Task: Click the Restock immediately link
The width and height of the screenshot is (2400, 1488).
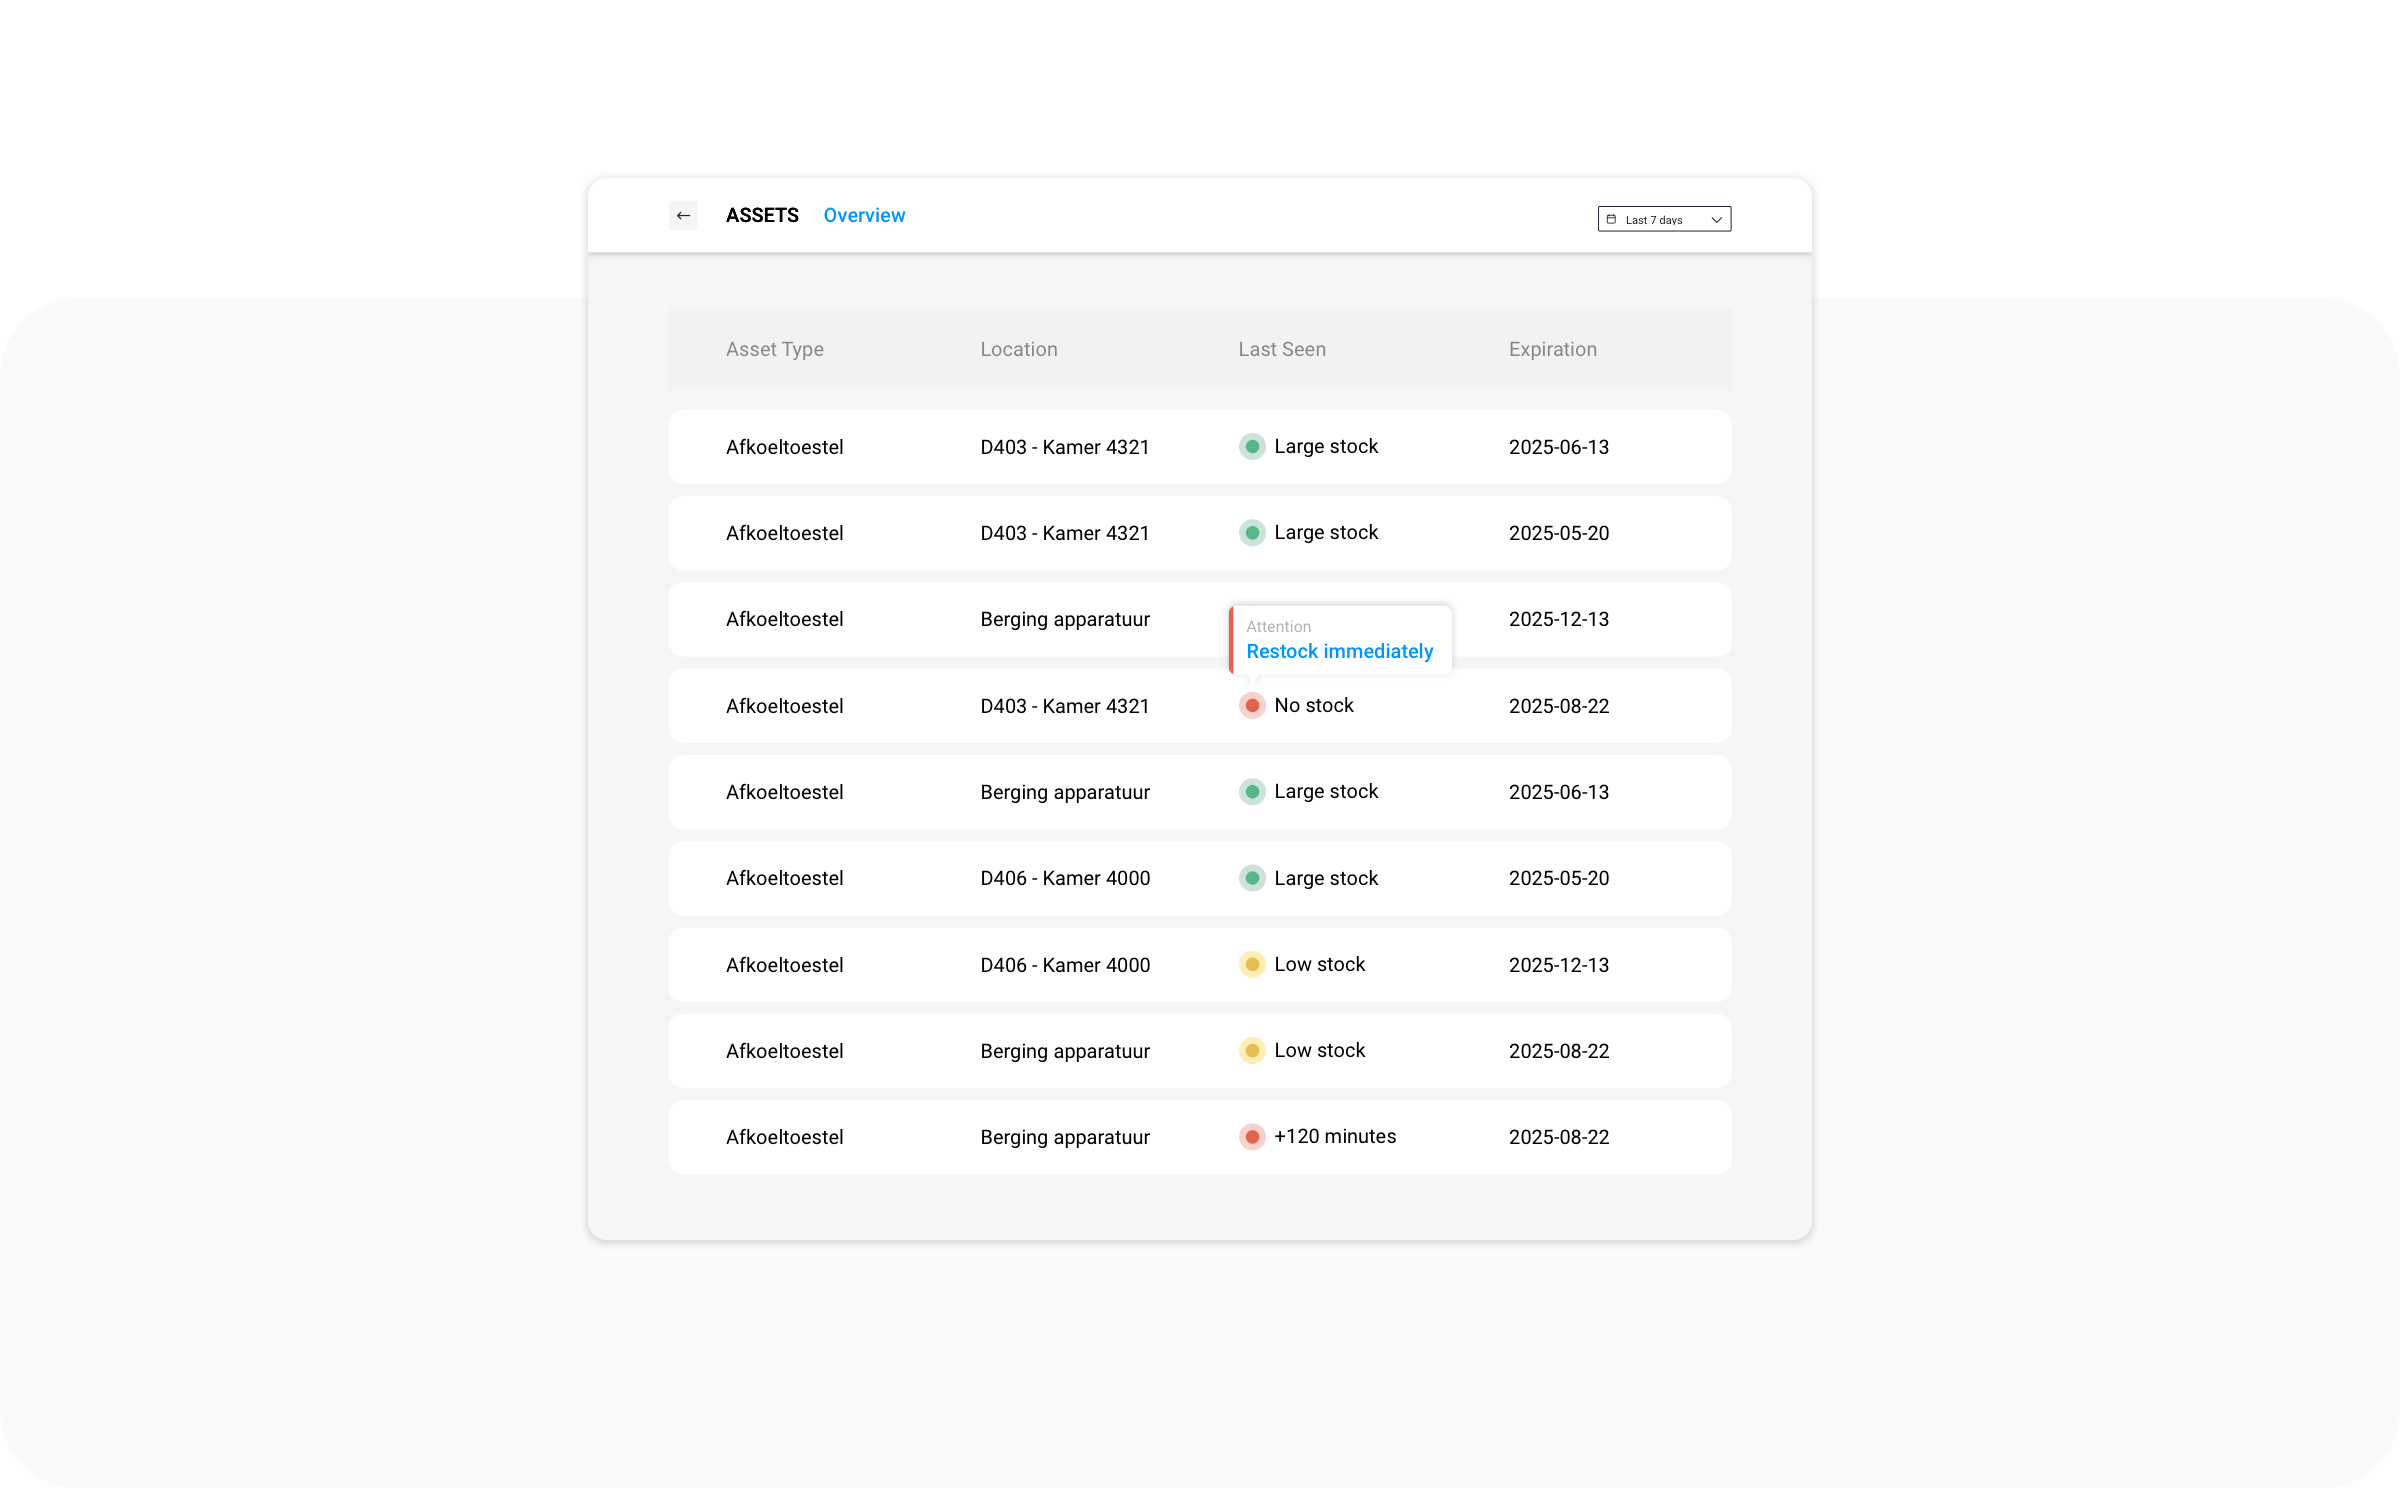Action: tap(1339, 651)
